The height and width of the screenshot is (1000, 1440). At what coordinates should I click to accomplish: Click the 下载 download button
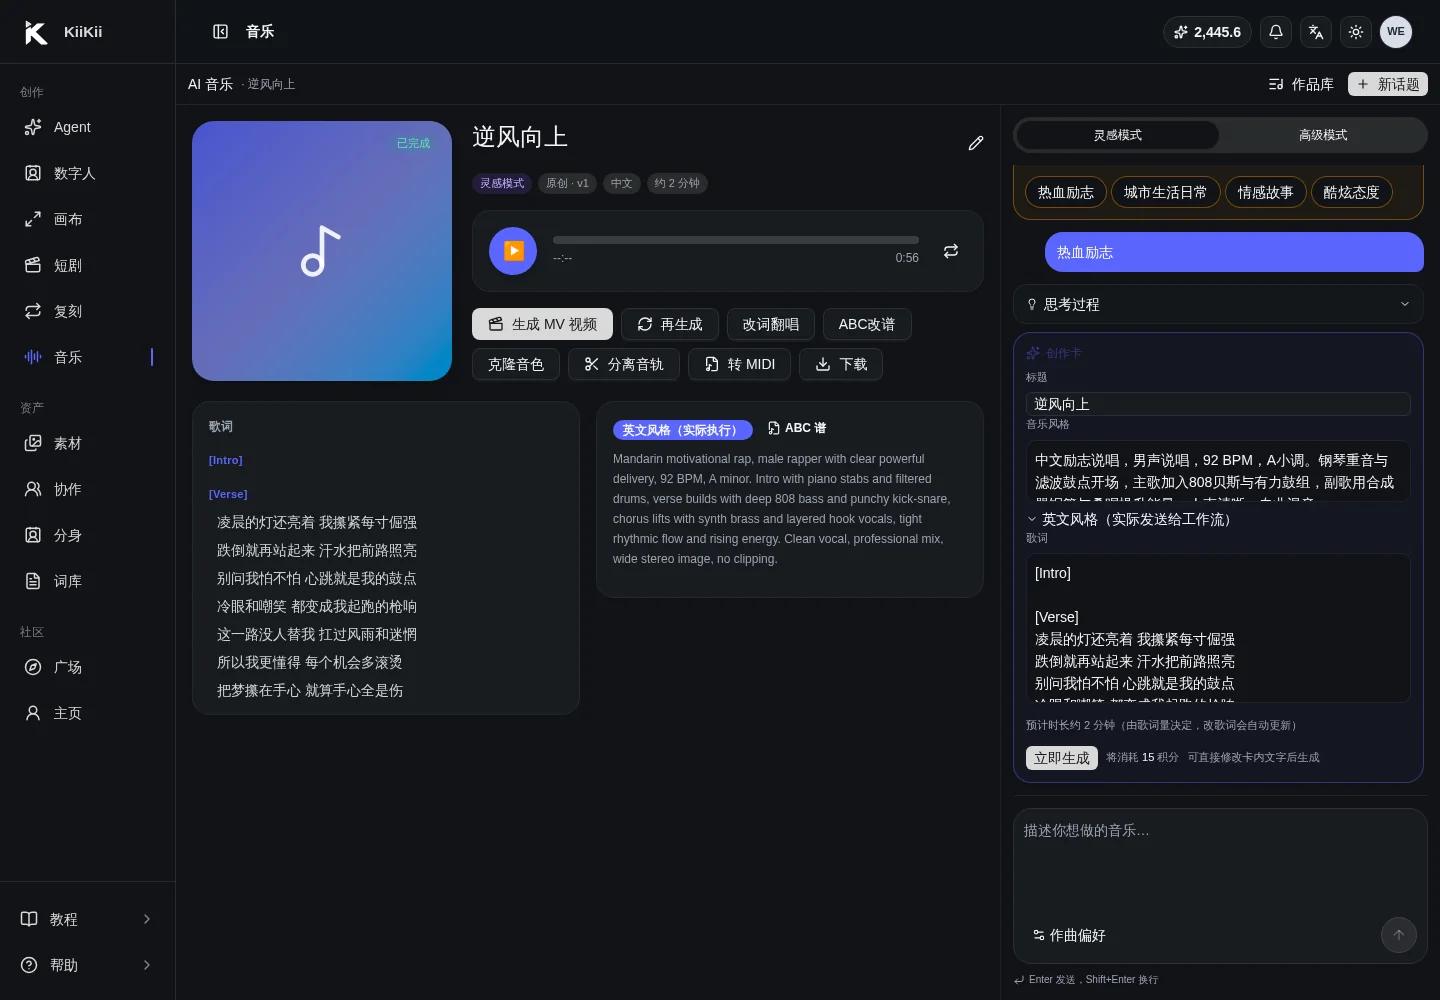click(841, 364)
